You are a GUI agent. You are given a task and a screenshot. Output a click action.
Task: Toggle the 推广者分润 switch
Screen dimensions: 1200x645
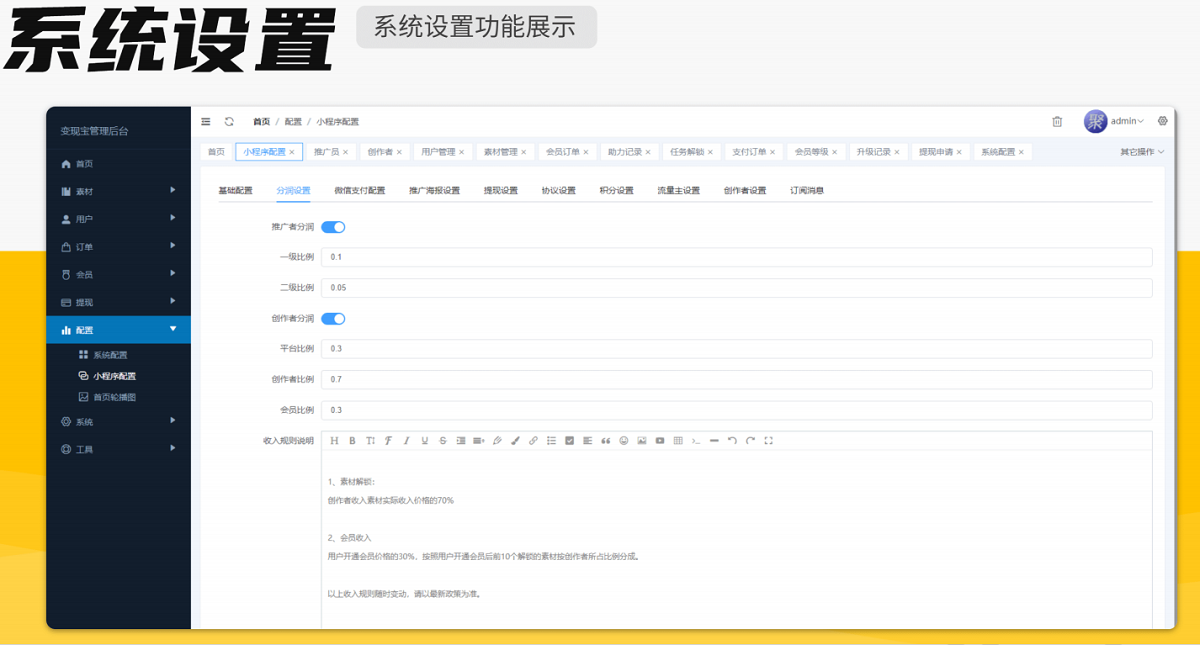(333, 227)
